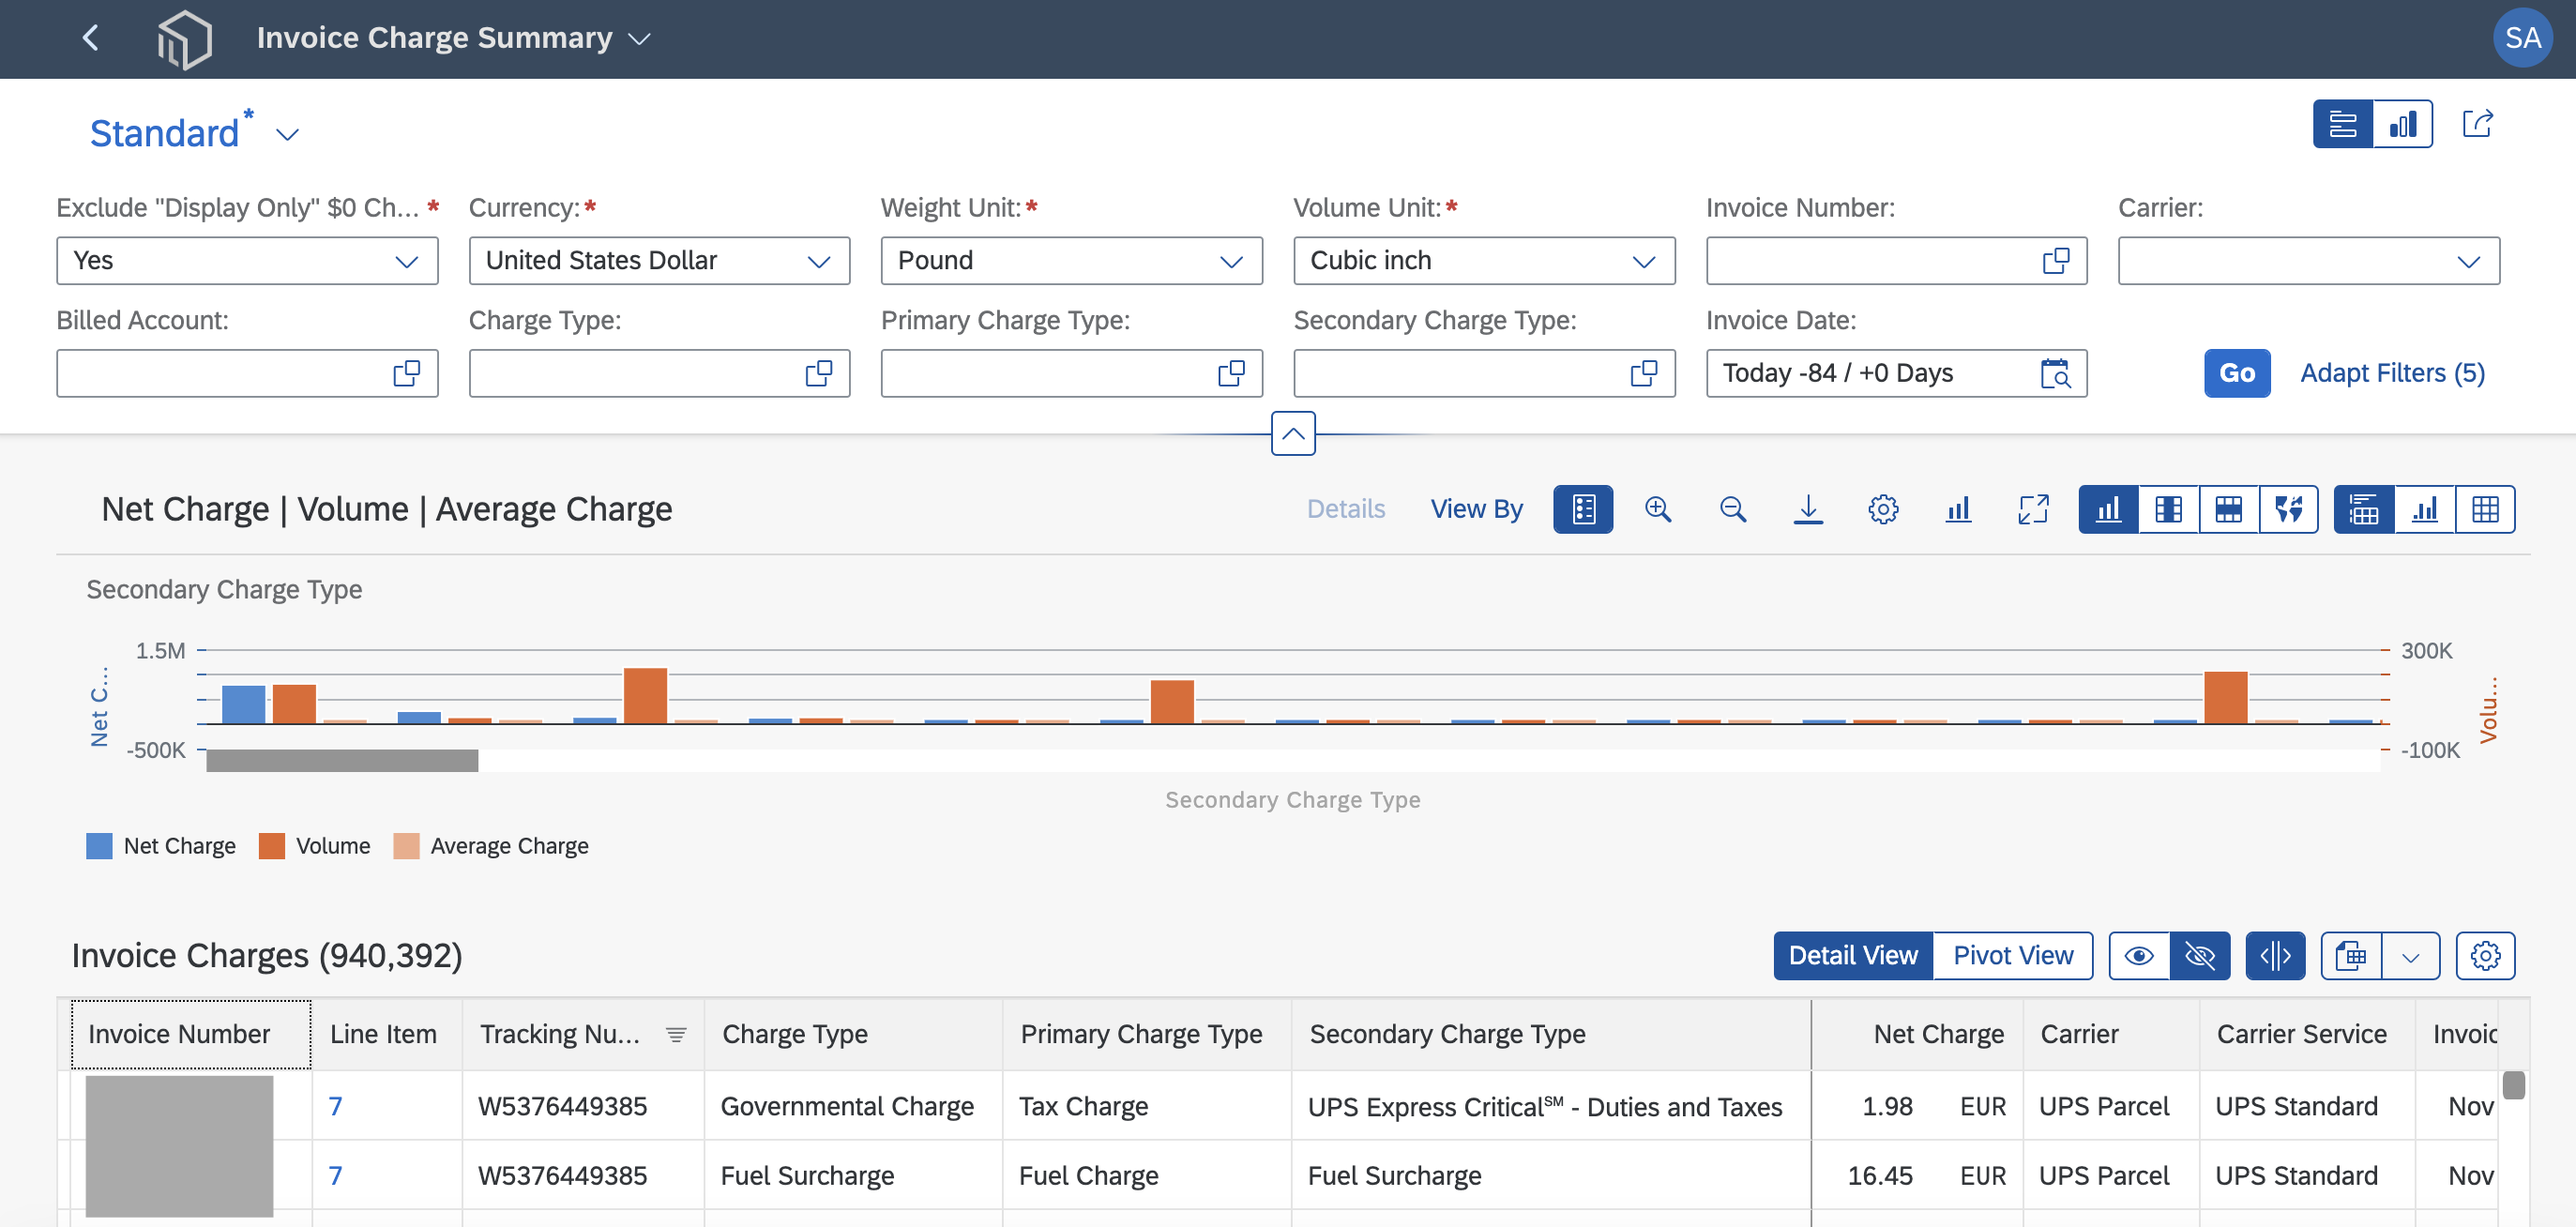Open the table view icon beside chart view
Image resolution: width=2576 pixels, height=1227 pixels.
click(x=2487, y=509)
